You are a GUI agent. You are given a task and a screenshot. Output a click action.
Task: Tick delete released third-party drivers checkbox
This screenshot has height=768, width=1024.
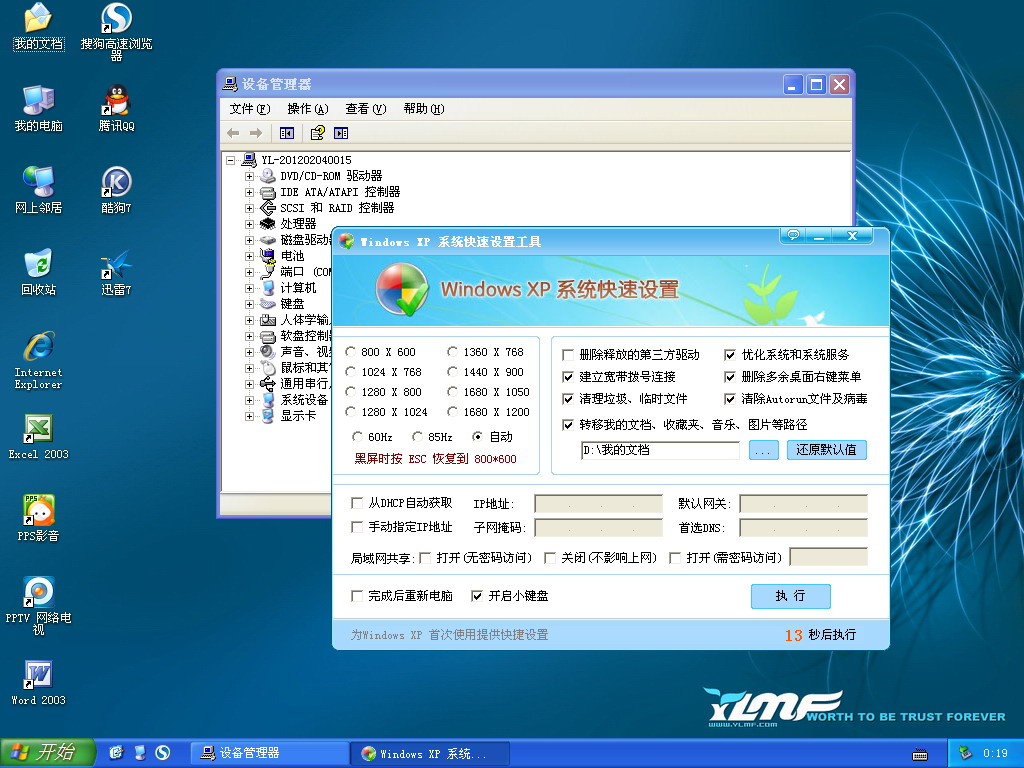point(568,355)
